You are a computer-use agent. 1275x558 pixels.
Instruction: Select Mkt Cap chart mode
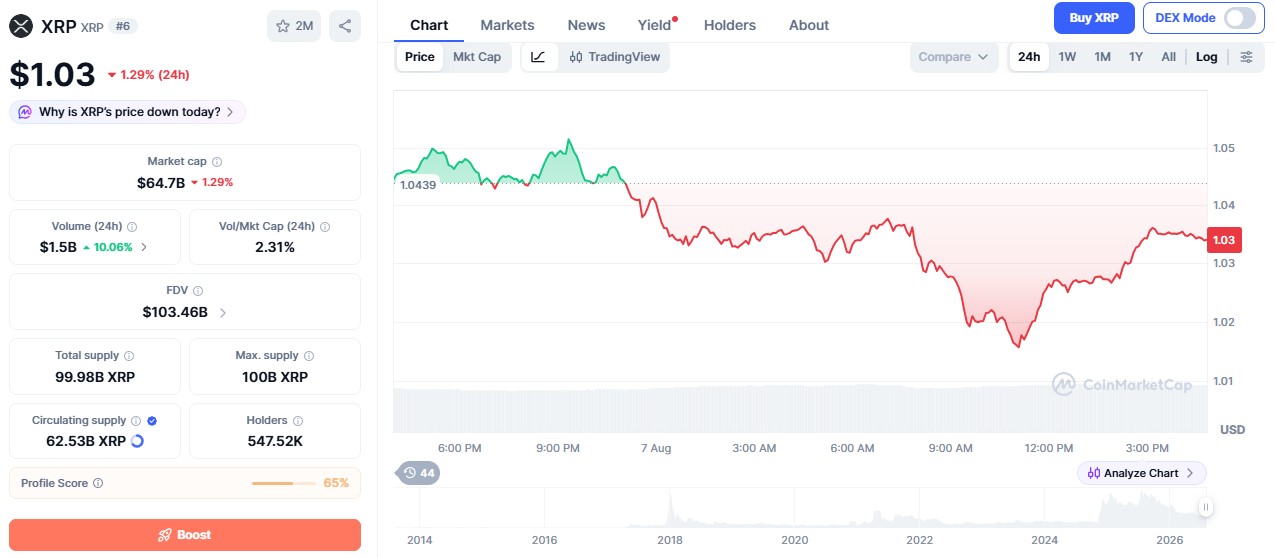[x=477, y=57]
